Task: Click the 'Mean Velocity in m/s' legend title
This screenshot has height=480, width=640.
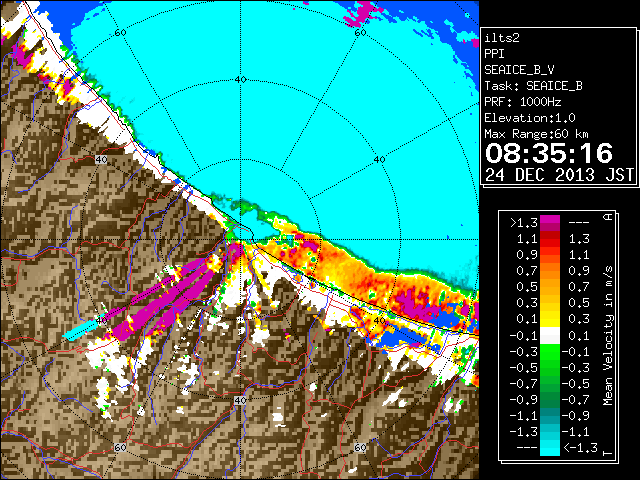Action: click(x=608, y=335)
